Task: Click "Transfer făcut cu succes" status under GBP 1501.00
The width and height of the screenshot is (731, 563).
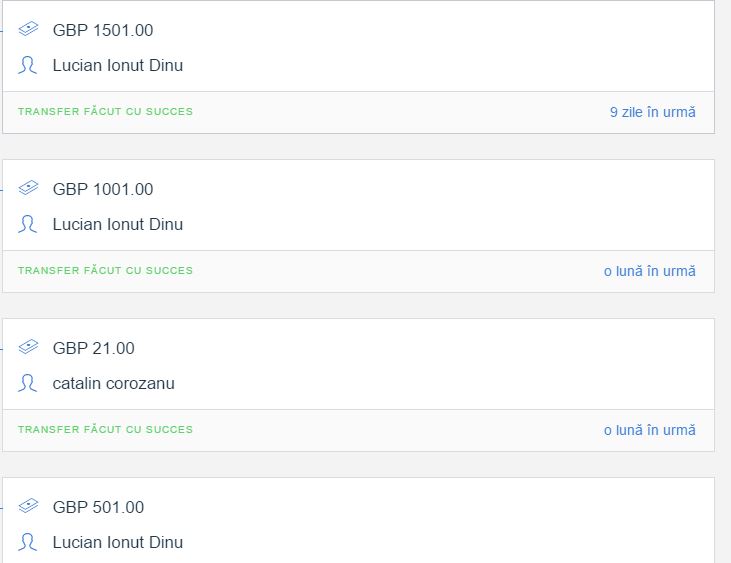Action: coord(105,112)
